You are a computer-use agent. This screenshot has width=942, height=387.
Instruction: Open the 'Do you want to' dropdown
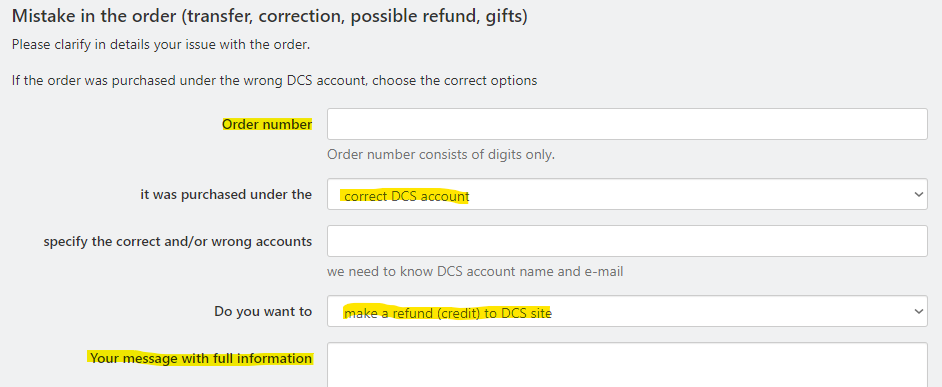[x=627, y=311]
